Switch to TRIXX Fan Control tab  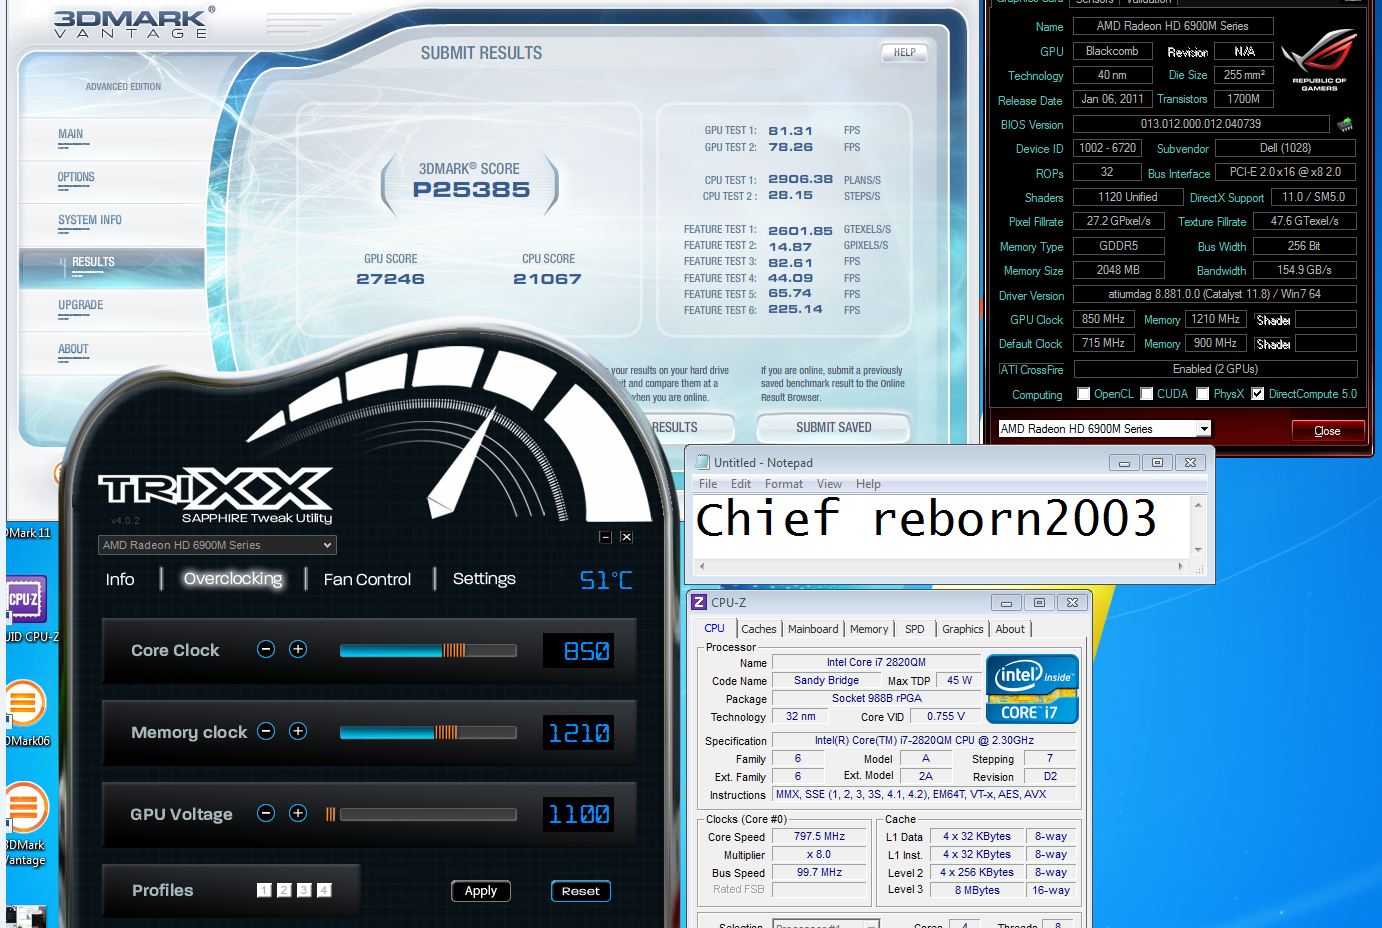367,579
